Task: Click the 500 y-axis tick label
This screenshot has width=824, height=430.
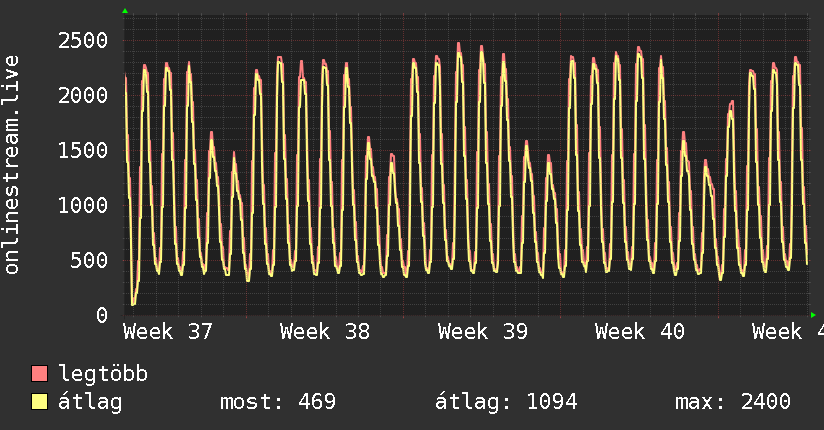Action: tap(89, 260)
